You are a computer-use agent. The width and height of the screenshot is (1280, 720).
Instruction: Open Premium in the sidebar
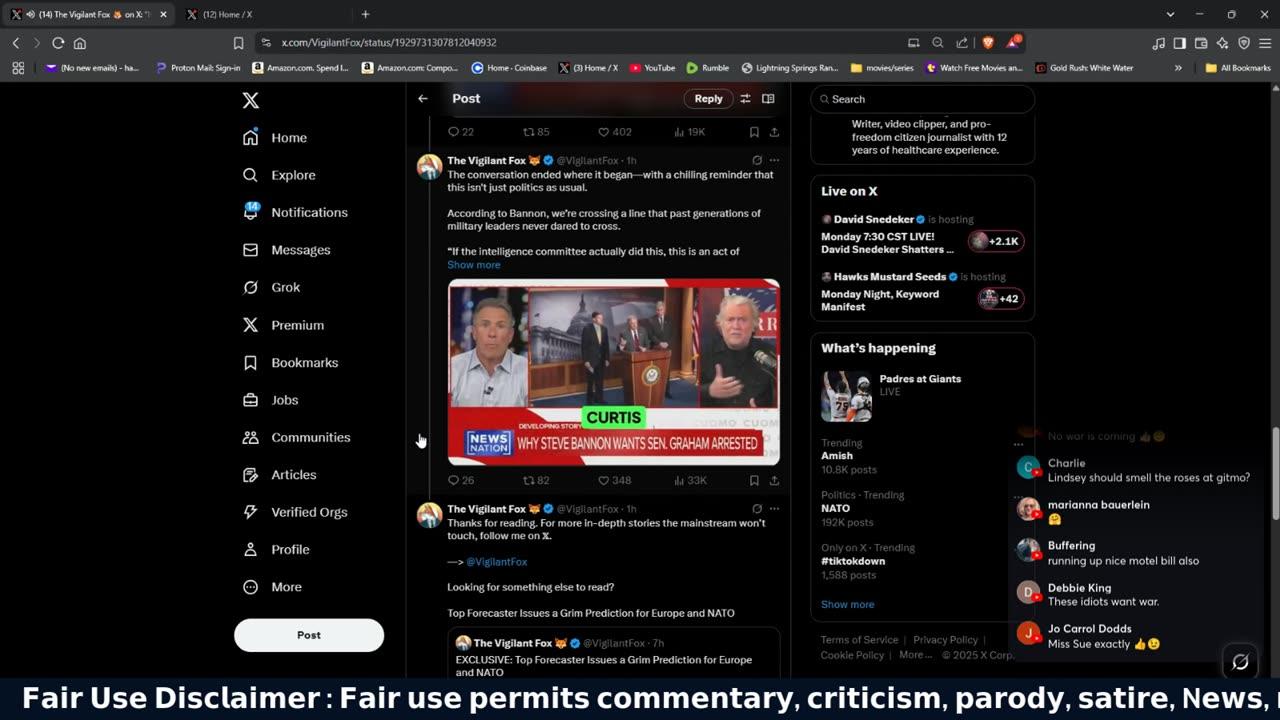pyautogui.click(x=283, y=325)
